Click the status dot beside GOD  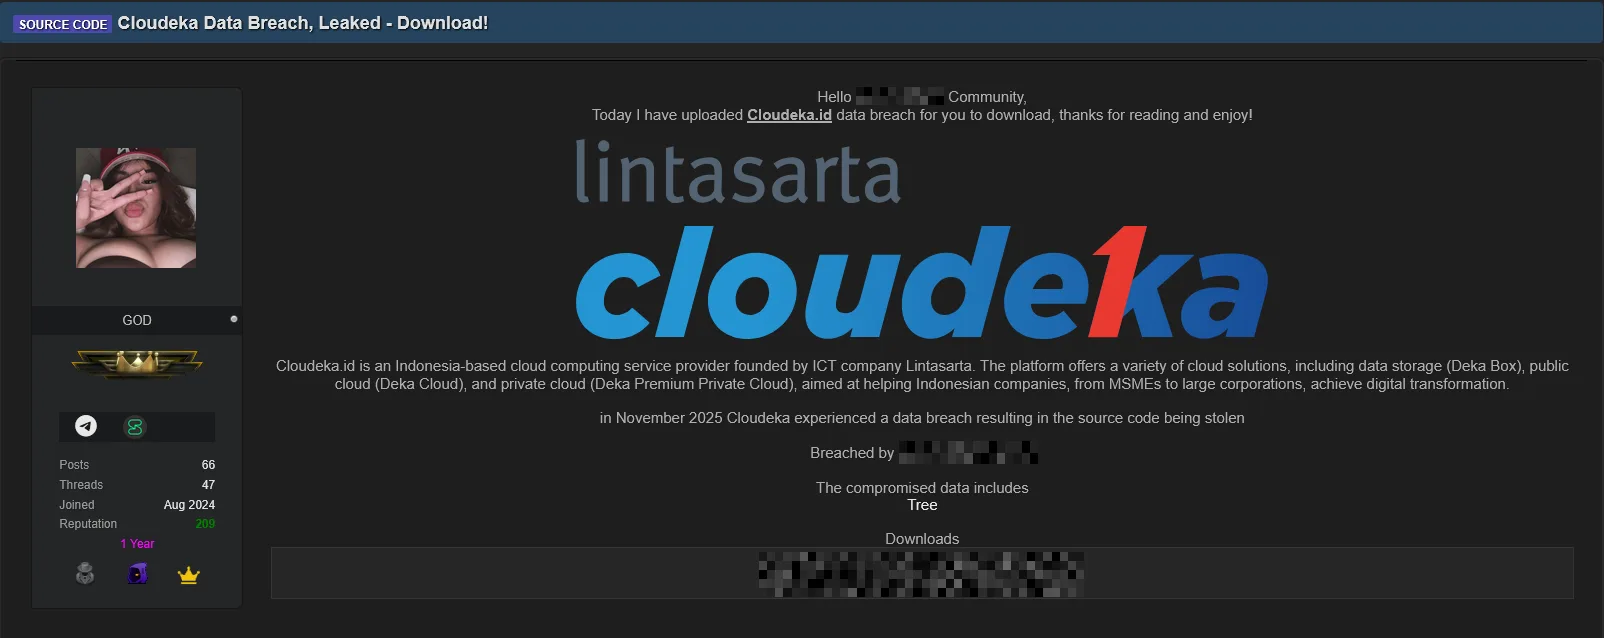point(234,319)
